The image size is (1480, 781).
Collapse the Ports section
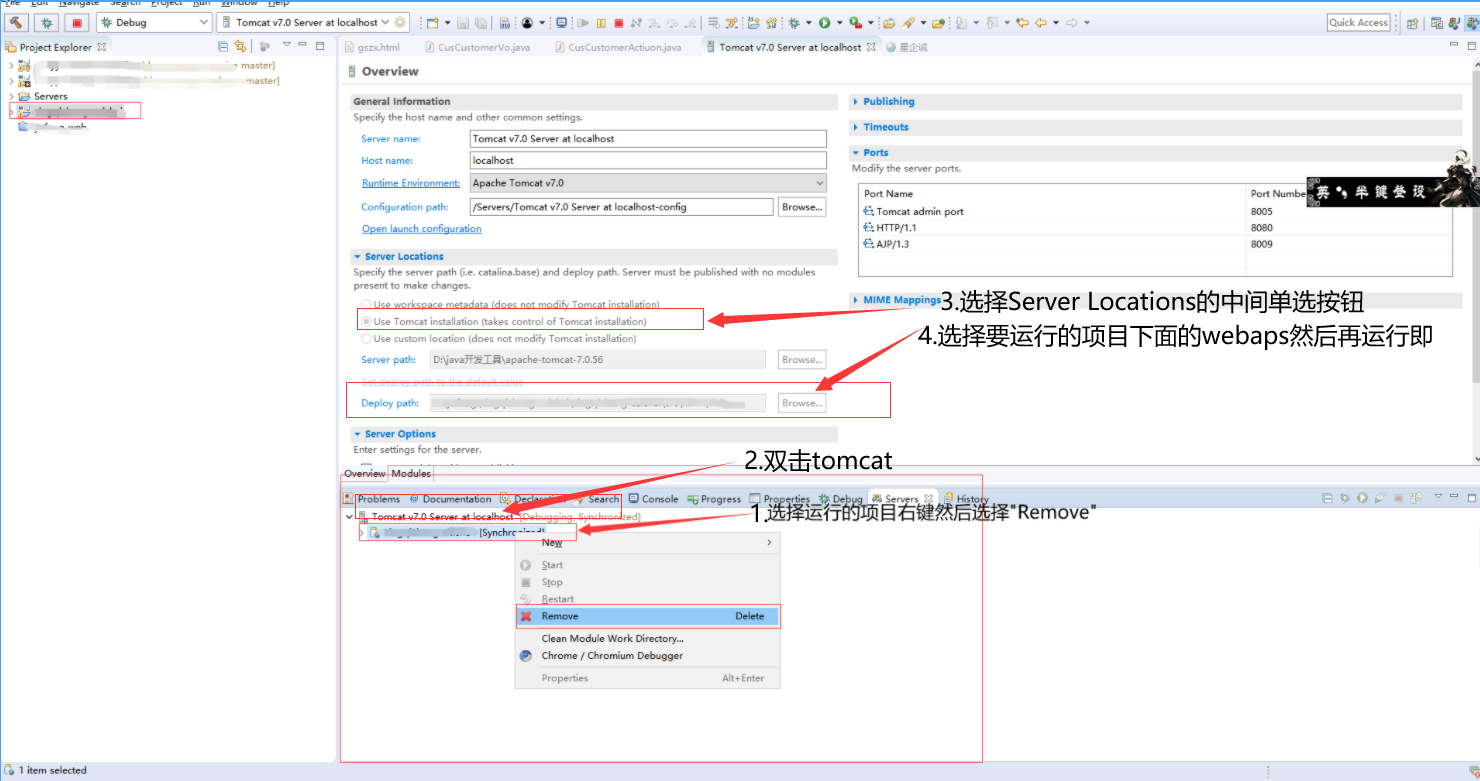click(857, 152)
